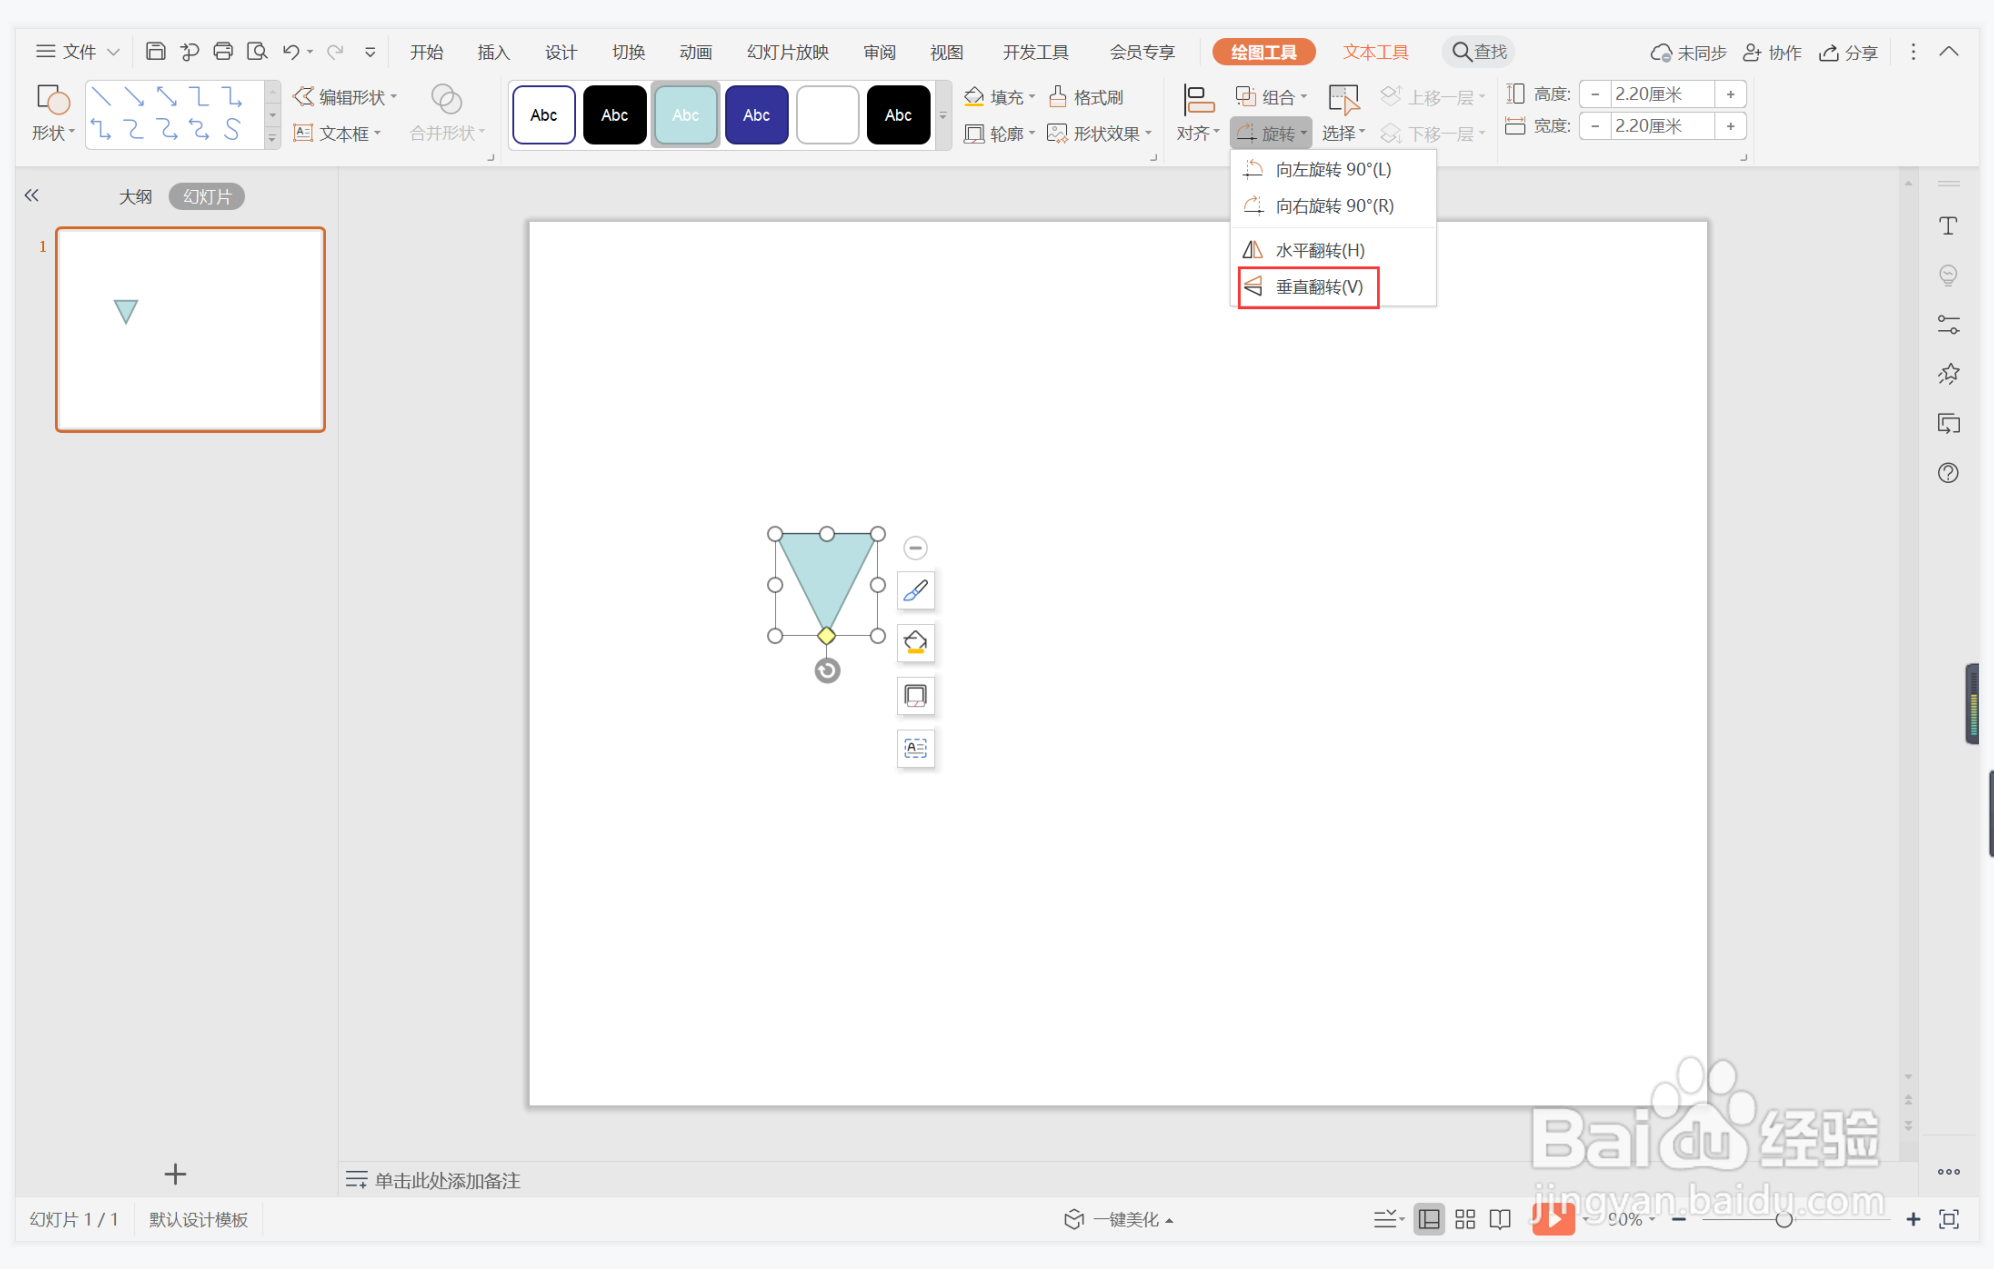Open the 插入 ribbon tab
The image size is (1994, 1269).
tap(493, 52)
